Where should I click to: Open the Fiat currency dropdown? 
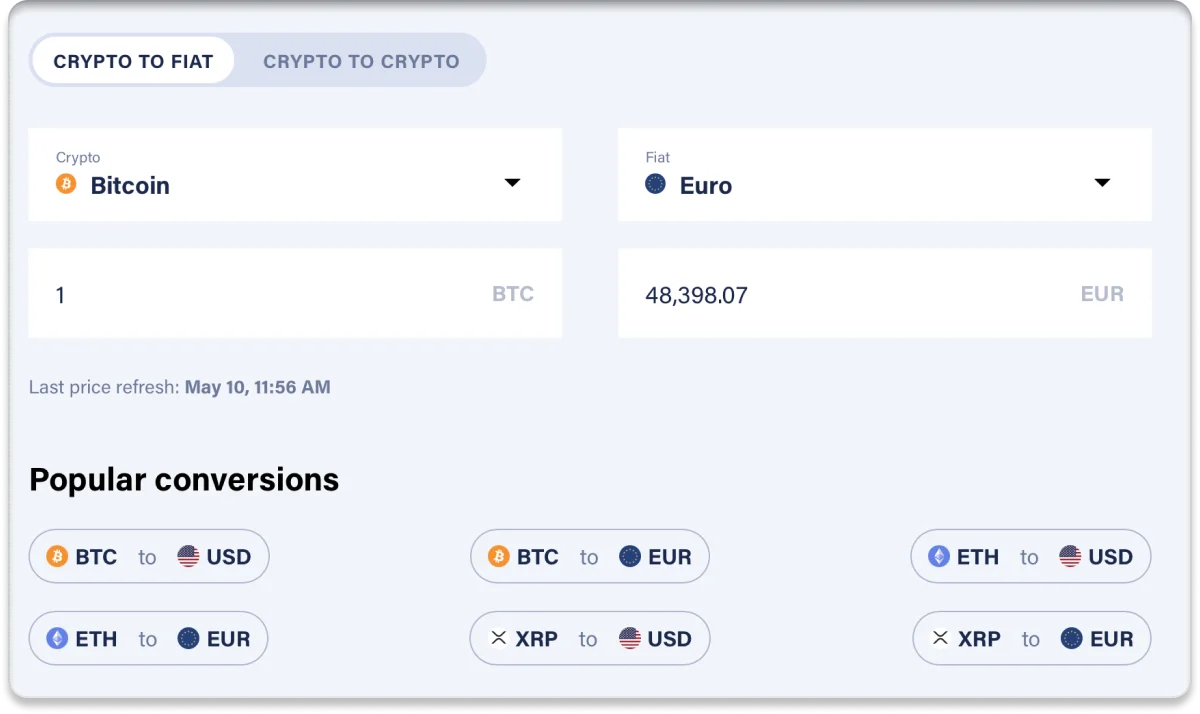tap(1102, 183)
